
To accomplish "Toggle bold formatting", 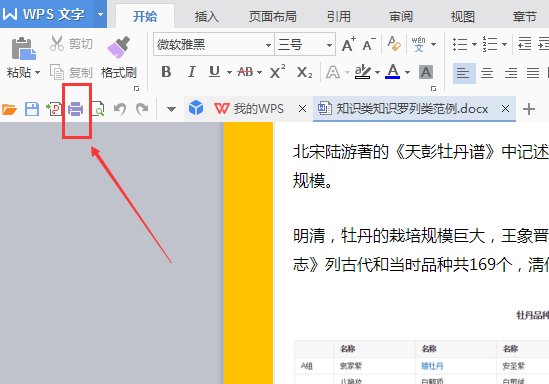I will point(166,72).
